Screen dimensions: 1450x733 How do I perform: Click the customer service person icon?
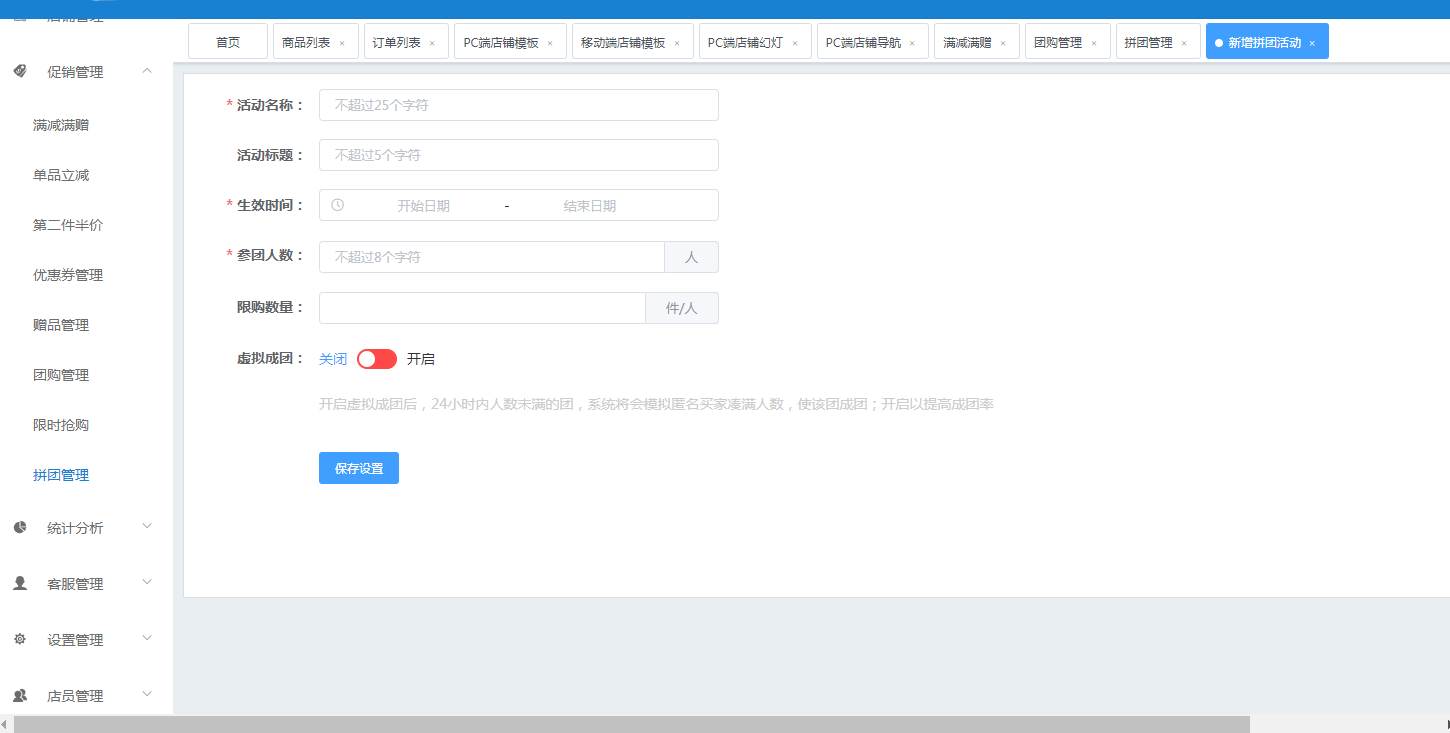pyautogui.click(x=20, y=583)
